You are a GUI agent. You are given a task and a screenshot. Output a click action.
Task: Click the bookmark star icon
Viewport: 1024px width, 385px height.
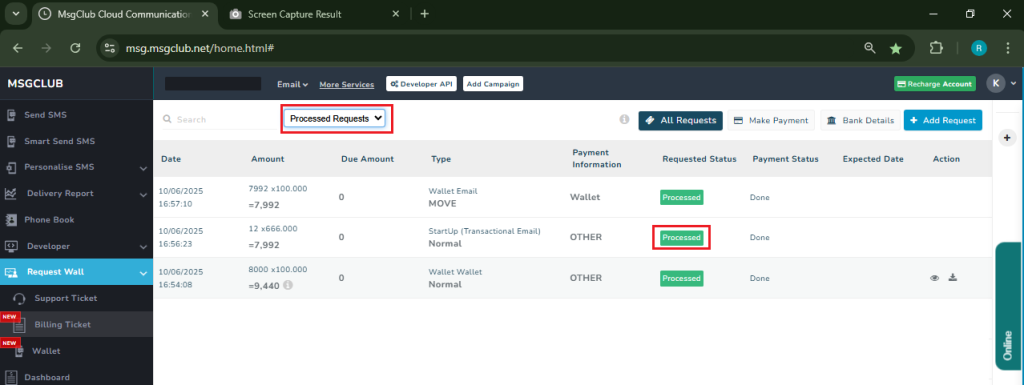pos(895,48)
